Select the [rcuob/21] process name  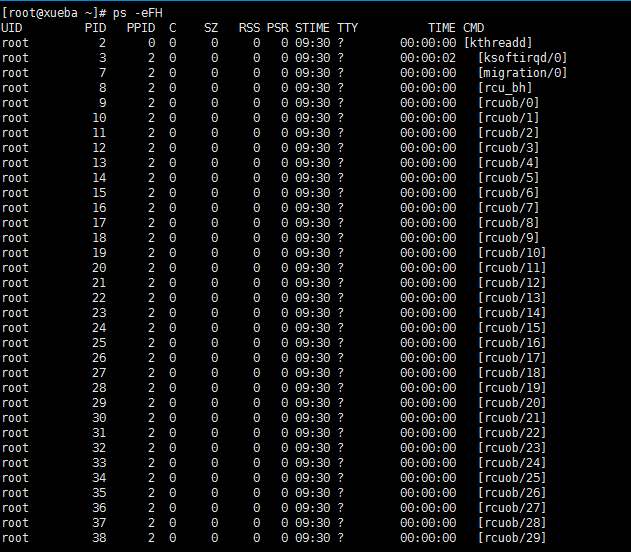point(512,418)
